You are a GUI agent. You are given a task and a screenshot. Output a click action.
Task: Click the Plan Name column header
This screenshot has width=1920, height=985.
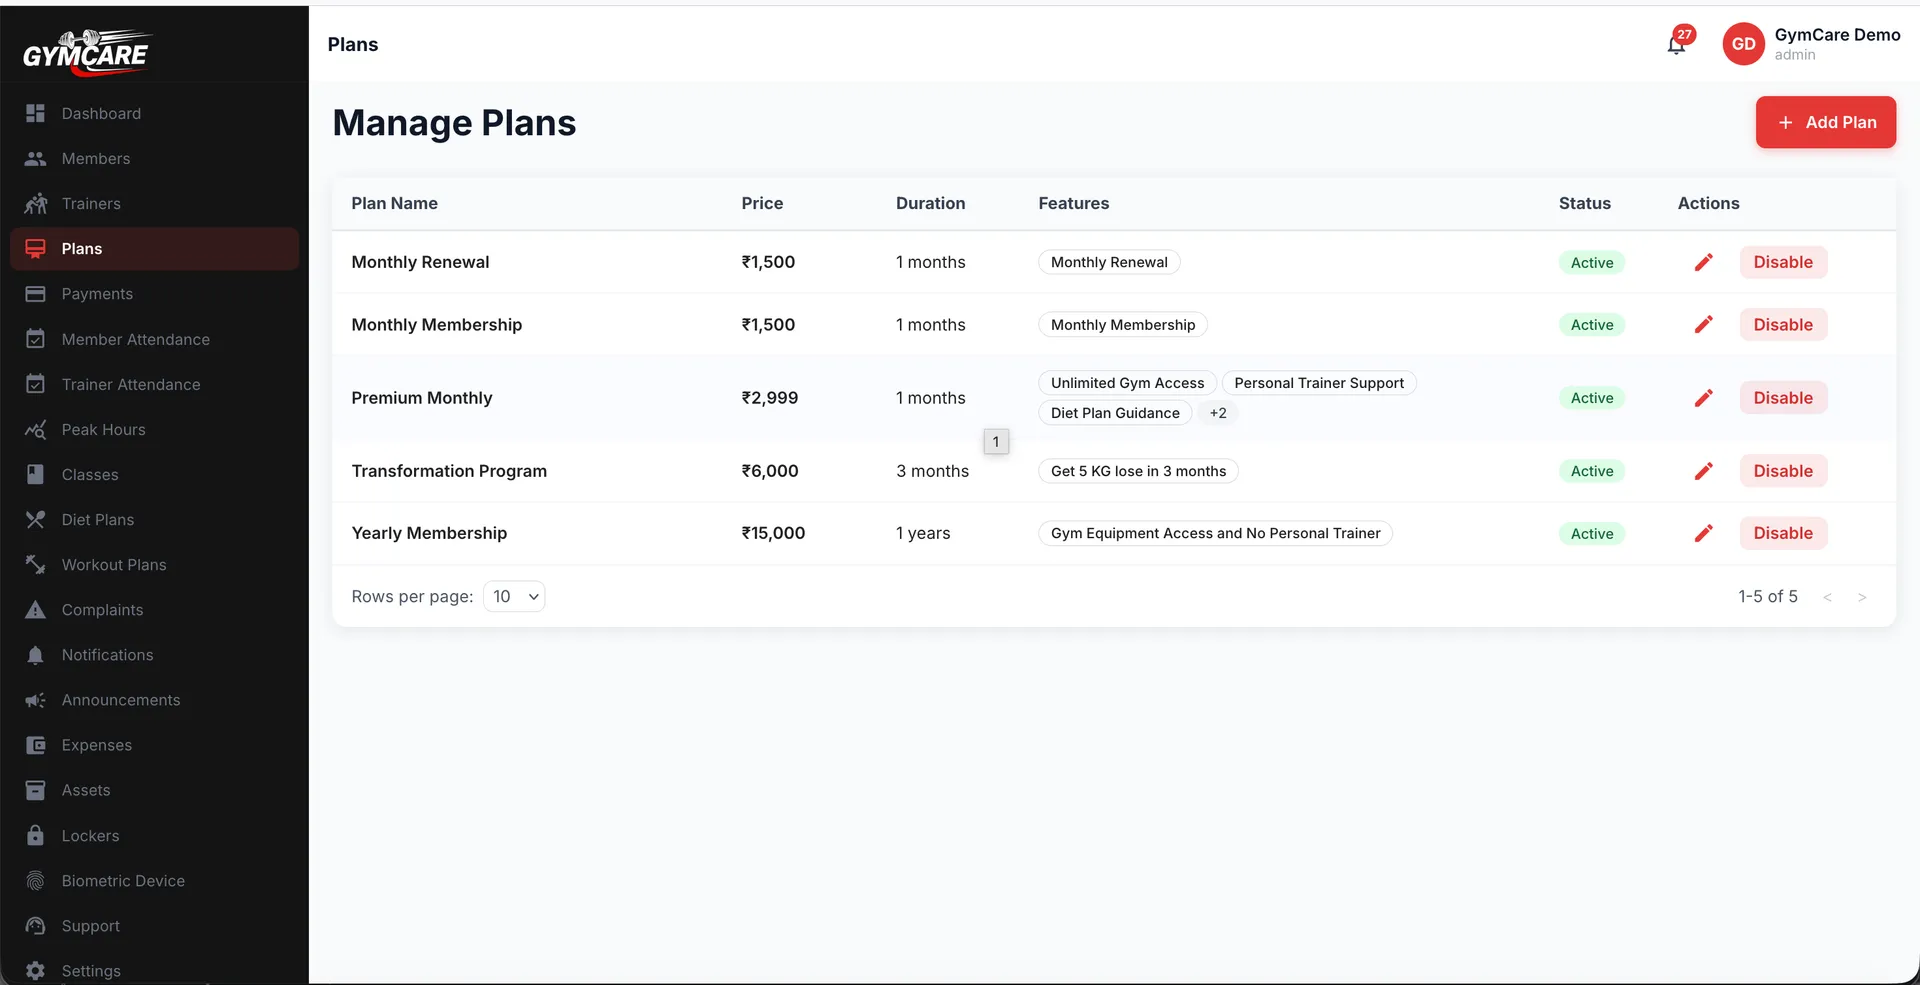coord(394,203)
